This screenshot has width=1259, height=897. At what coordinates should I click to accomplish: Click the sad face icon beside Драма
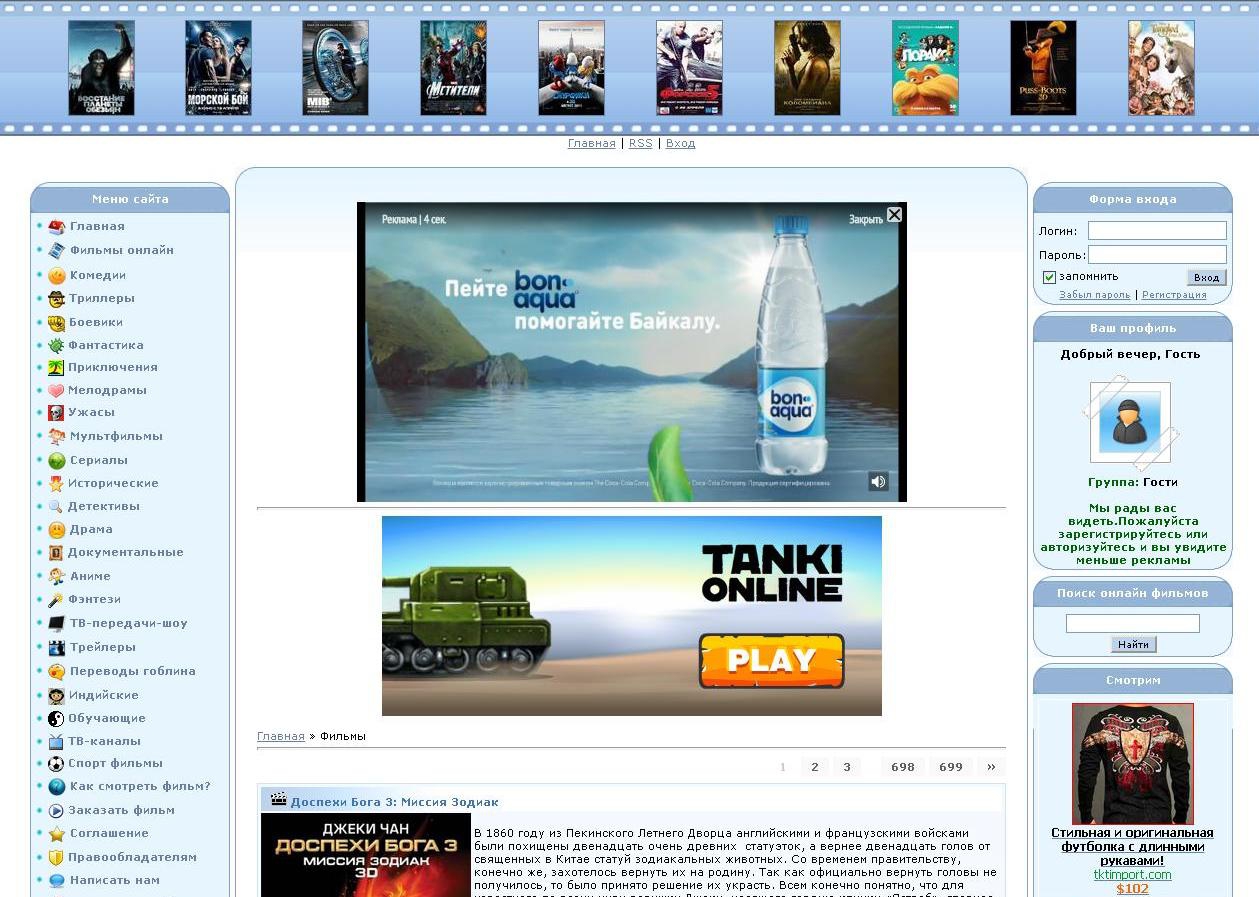coord(56,530)
